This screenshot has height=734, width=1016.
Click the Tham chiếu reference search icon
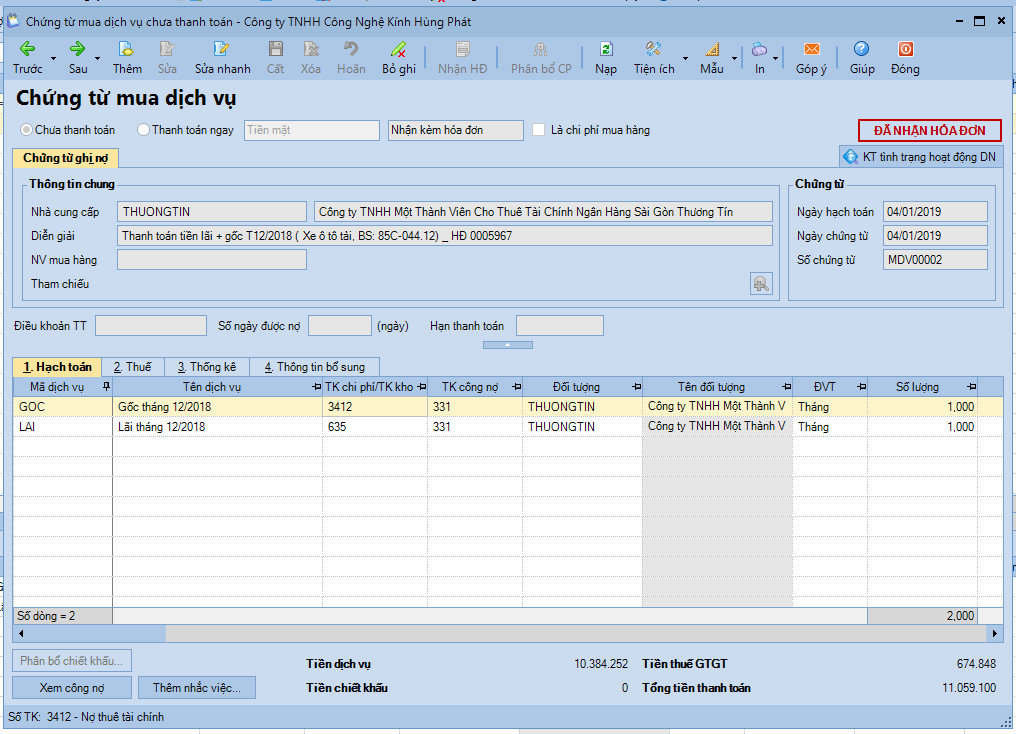(761, 284)
